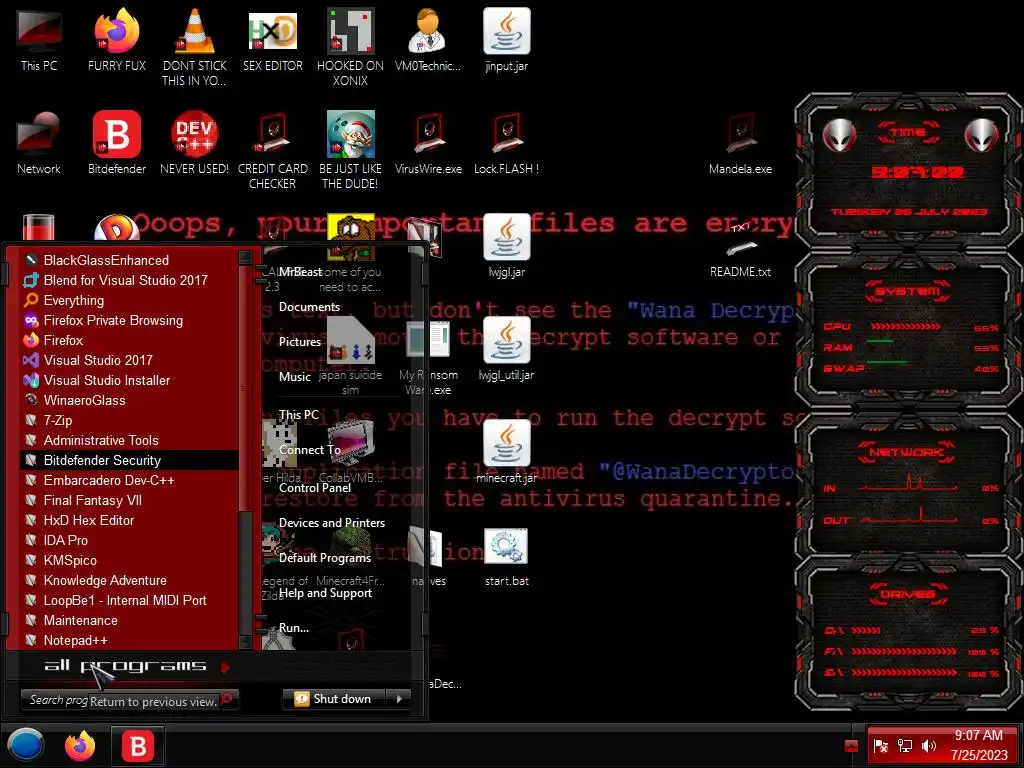Launch the HOOKED ON XONIX icon
Viewport: 1024px width, 768px height.
(x=350, y=47)
